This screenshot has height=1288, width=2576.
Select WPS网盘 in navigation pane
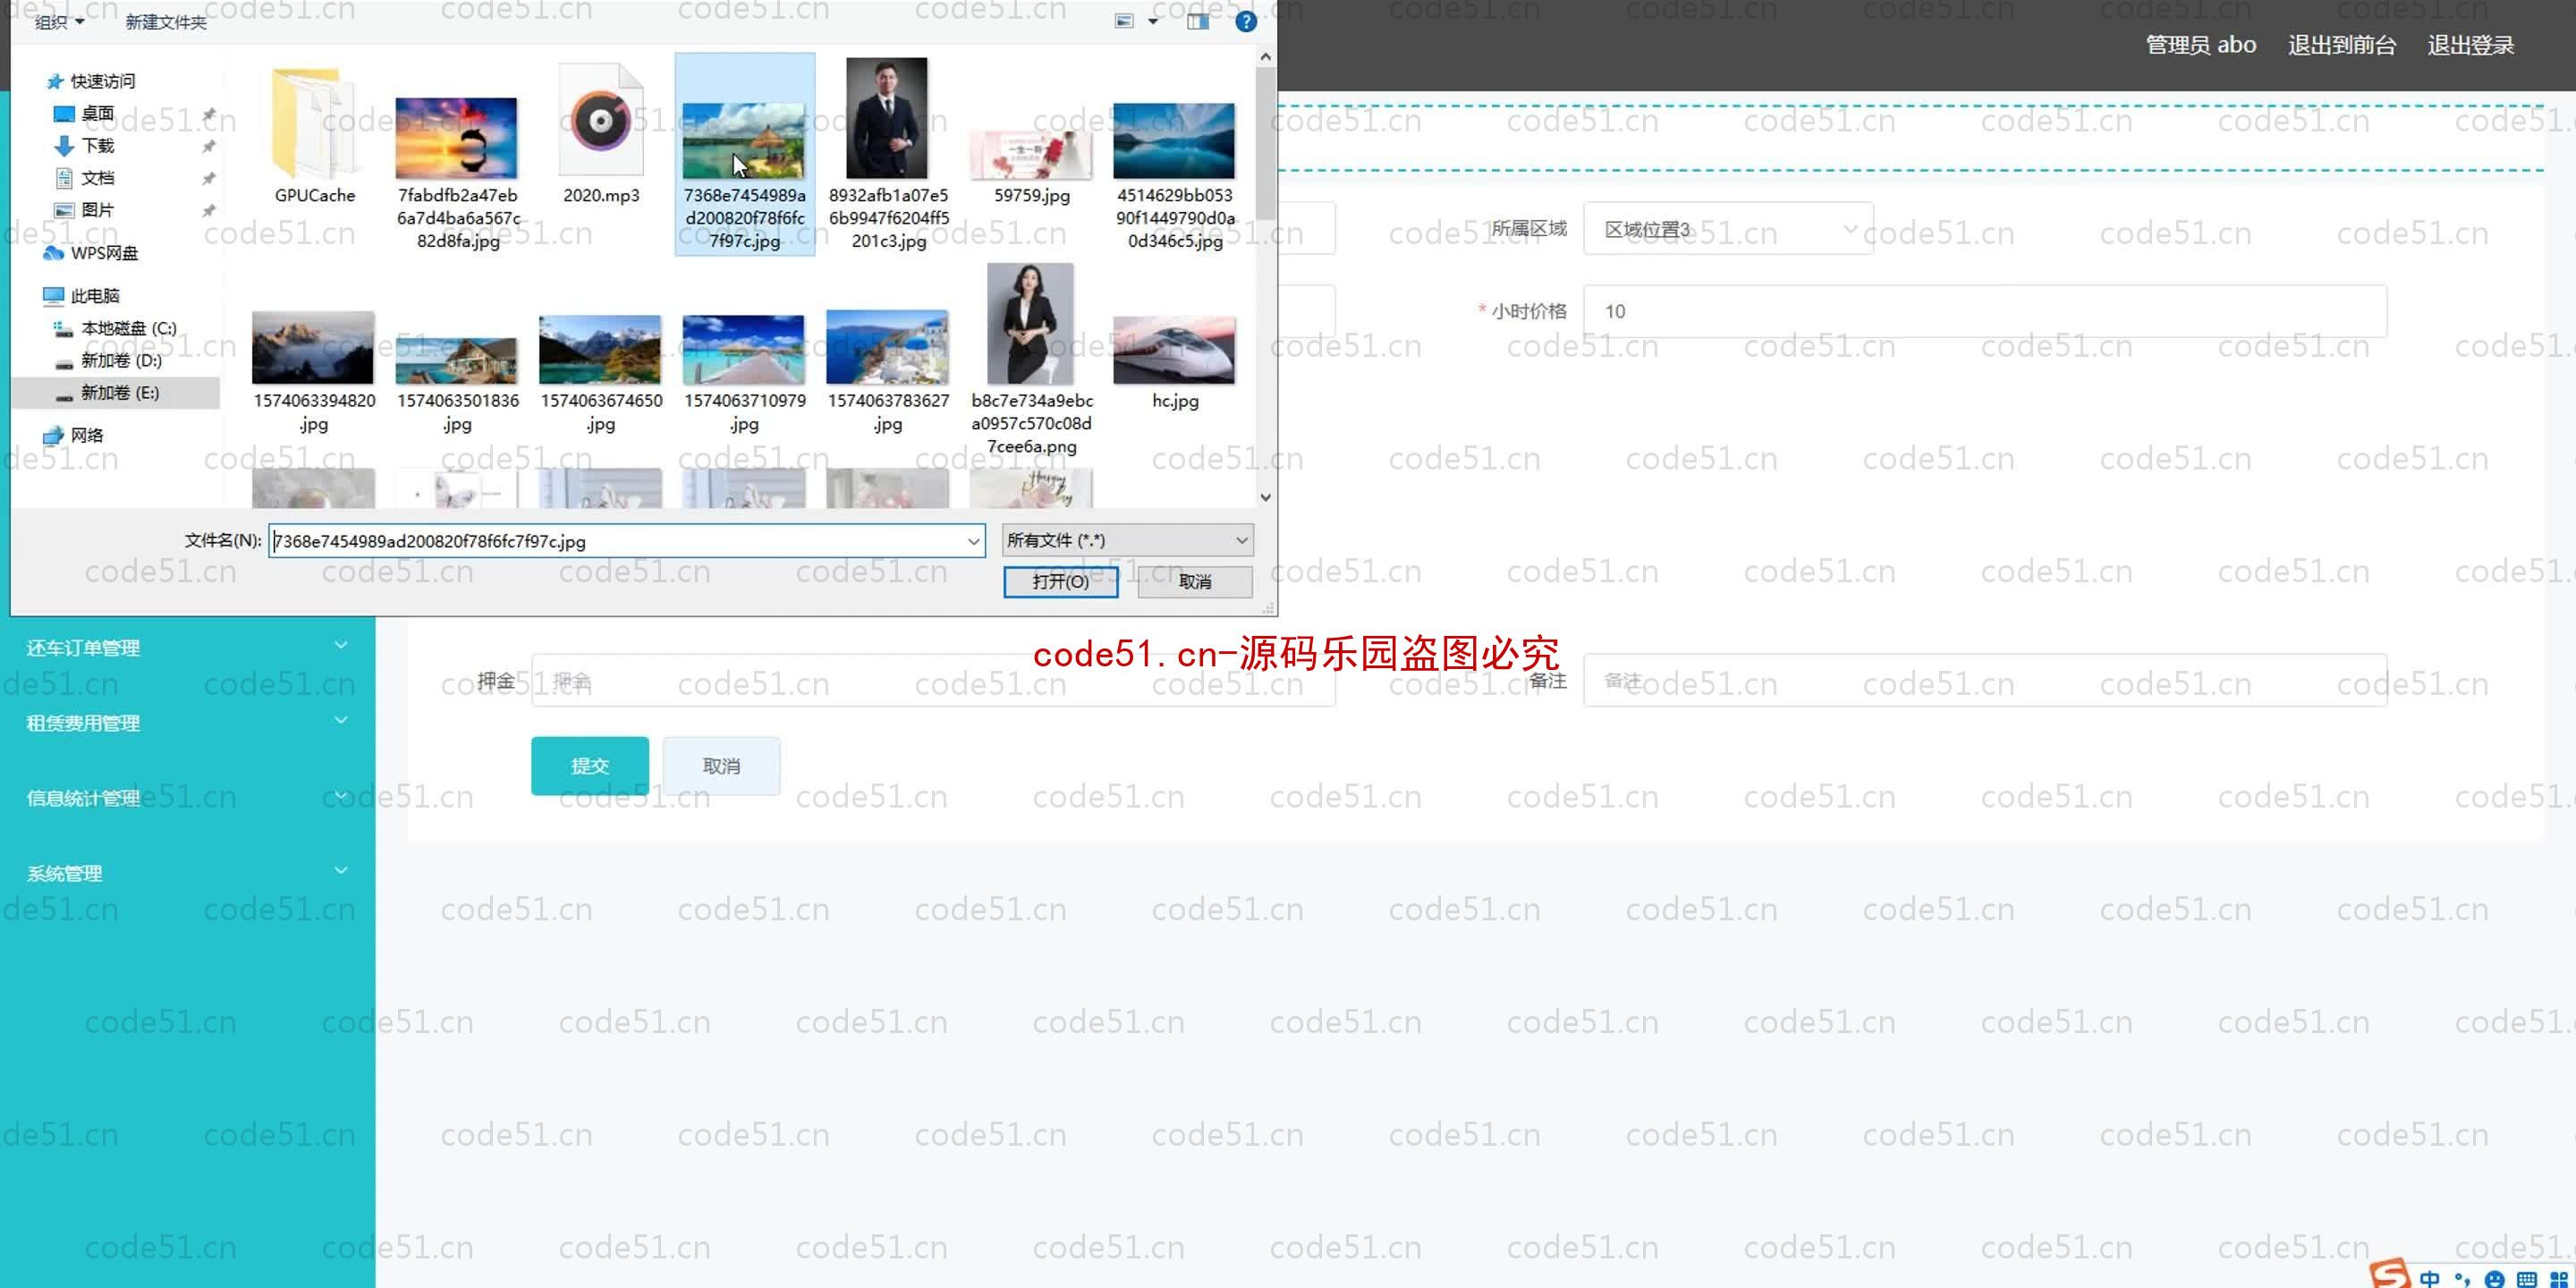coord(91,253)
